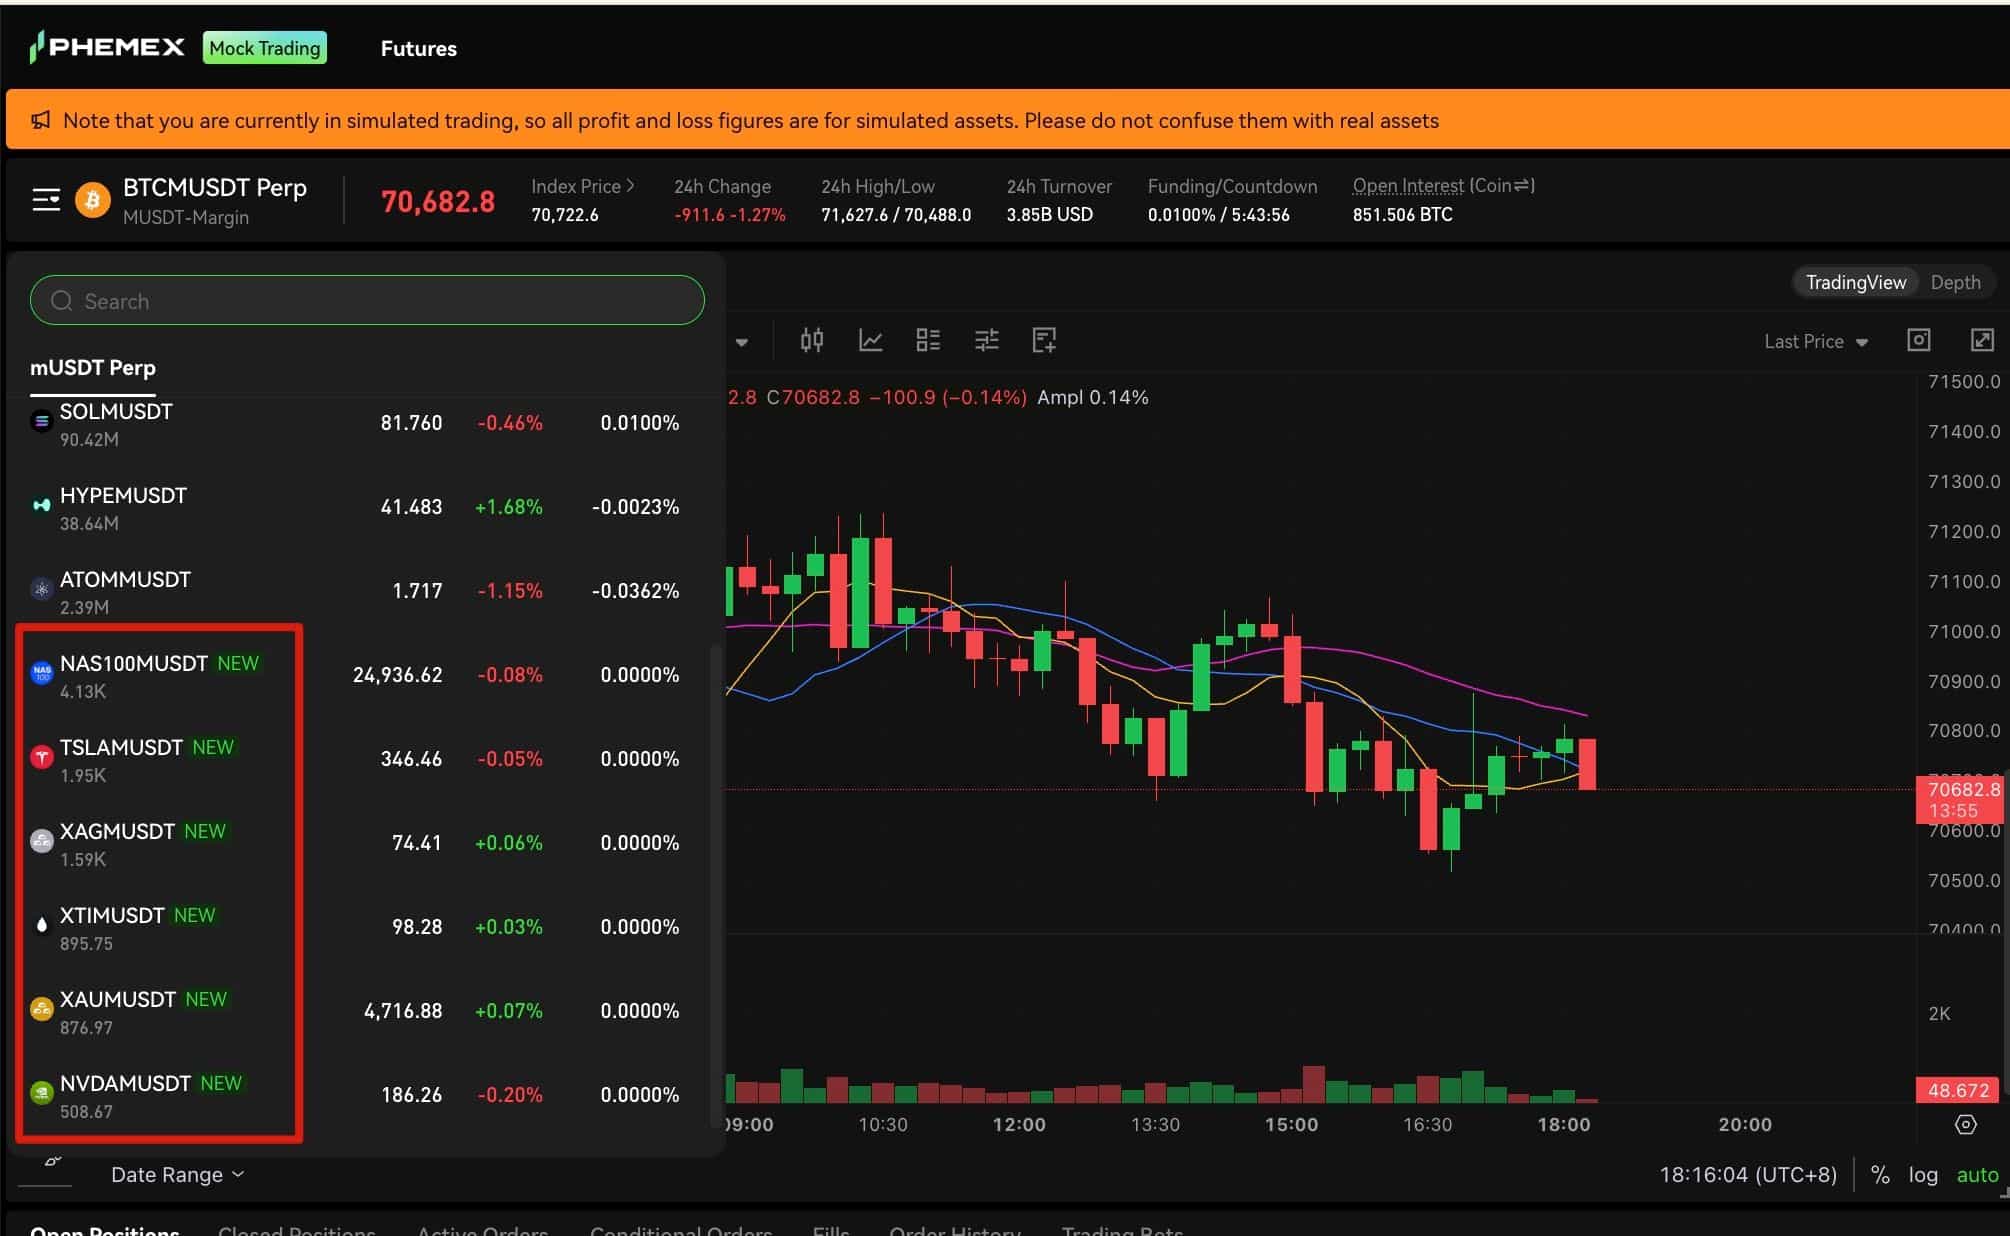
Task: Toggle the market list hamburger icon
Action: (x=46, y=200)
